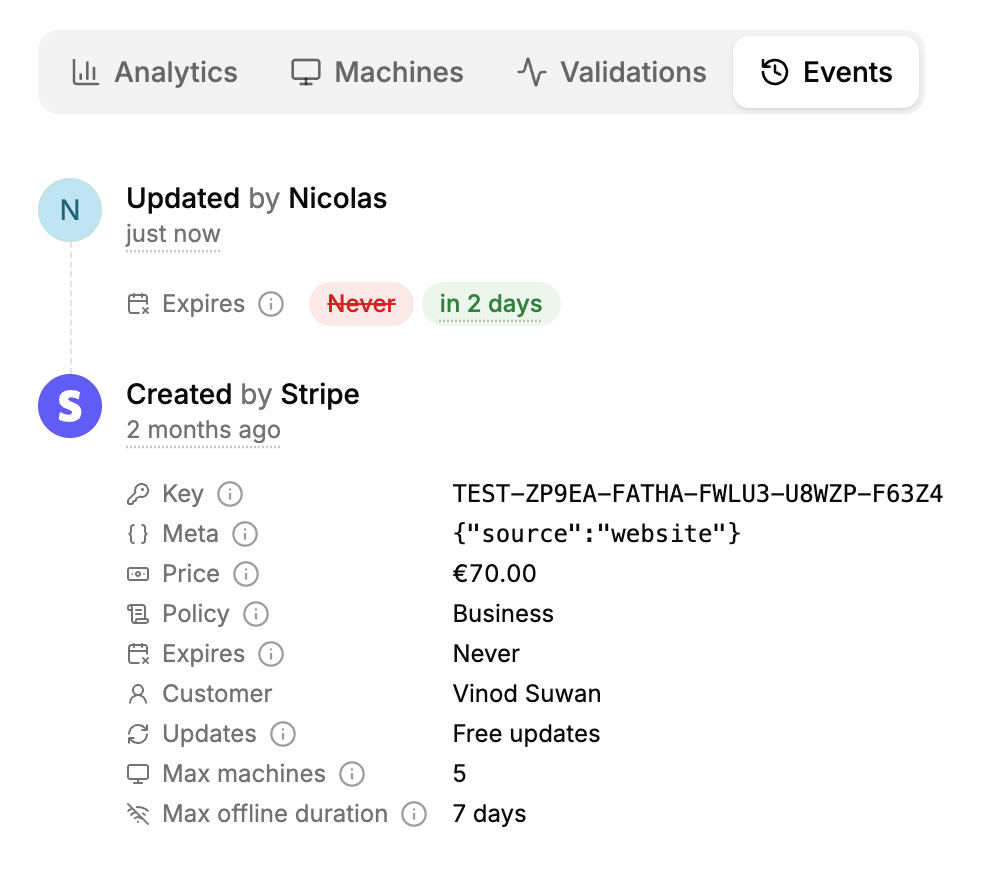Click the info icon beside Expires in the Updated event
The width and height of the screenshot is (1000, 884).
coord(271,304)
